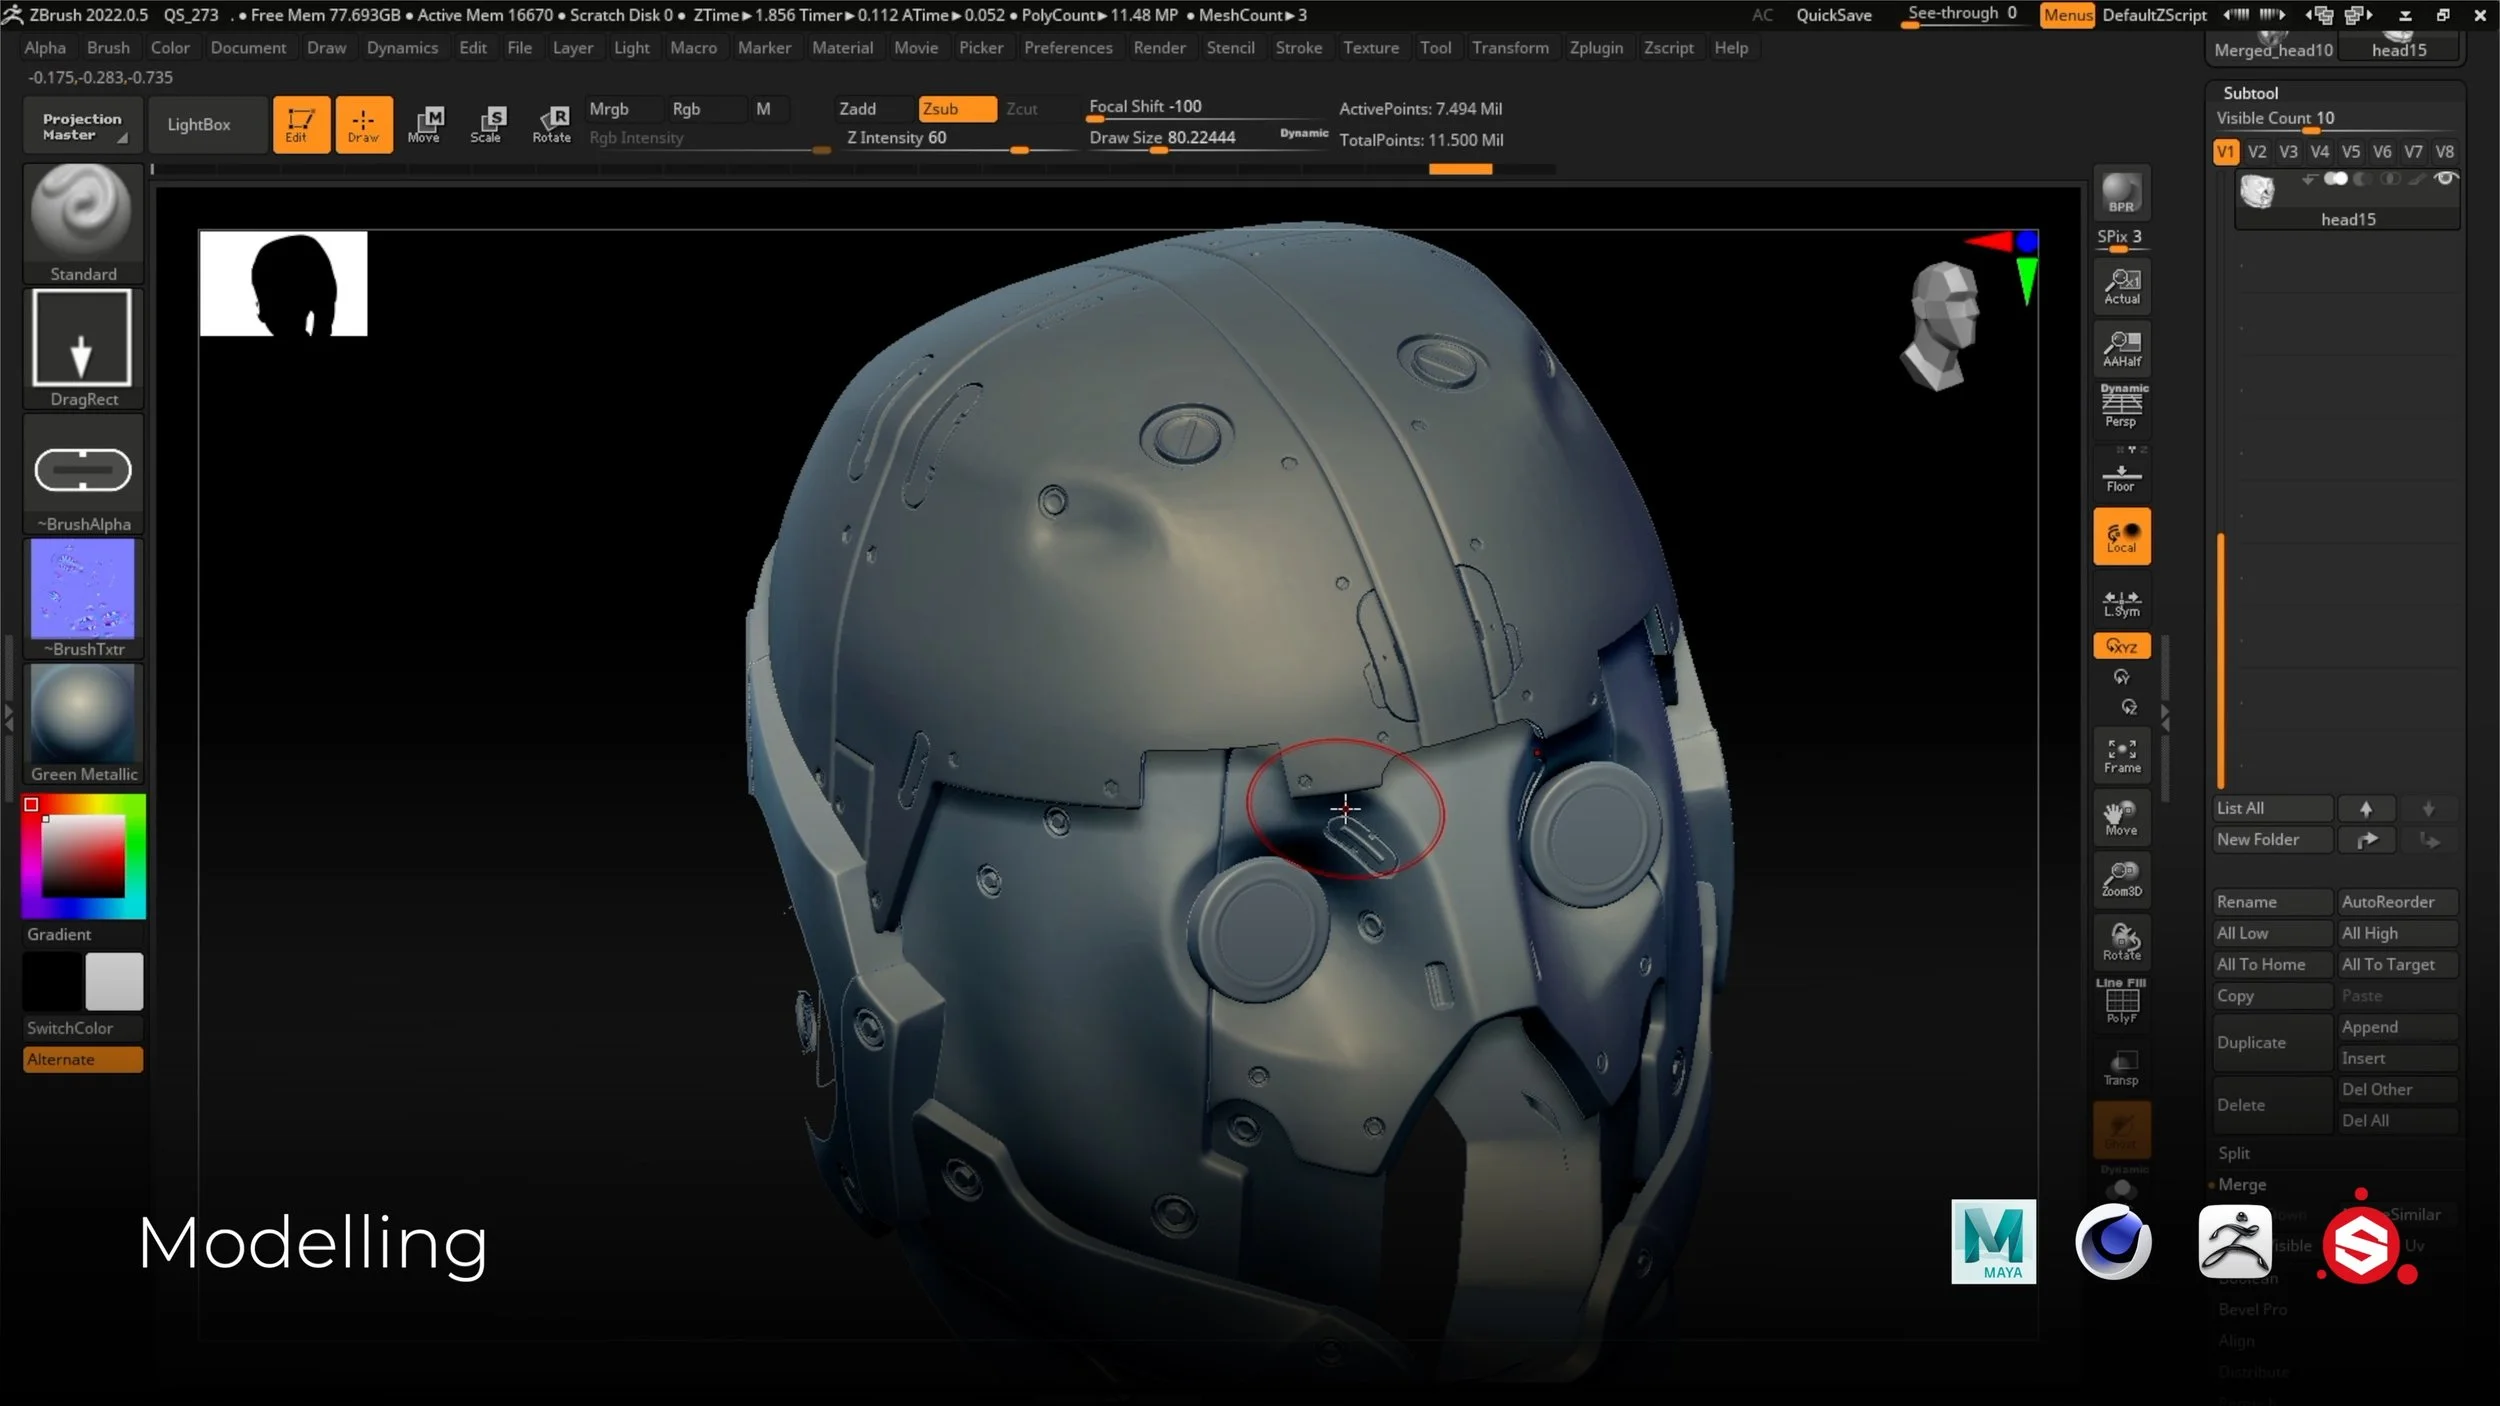Open the BrushAlpha selector

click(82, 473)
